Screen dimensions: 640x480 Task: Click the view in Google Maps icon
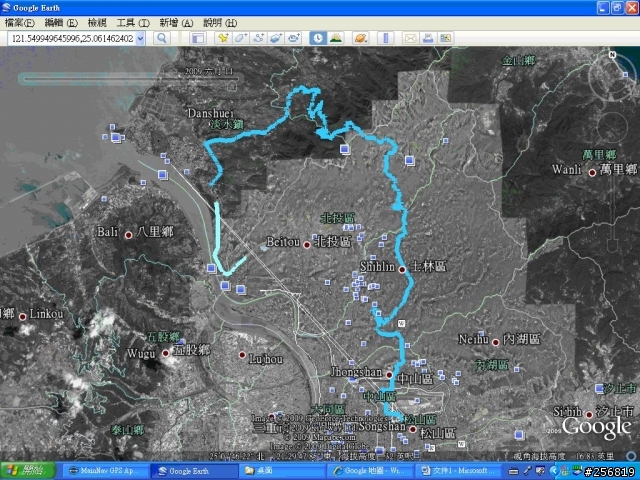tap(445, 38)
